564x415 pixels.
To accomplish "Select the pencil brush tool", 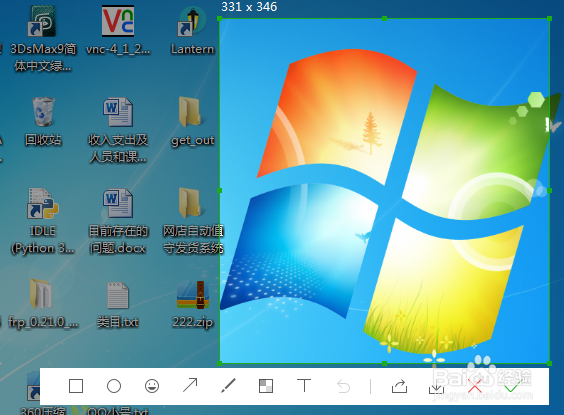I will 228,386.
